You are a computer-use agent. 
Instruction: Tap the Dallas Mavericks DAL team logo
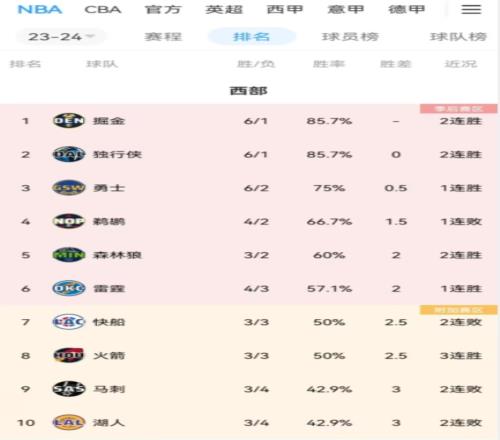coord(69,154)
